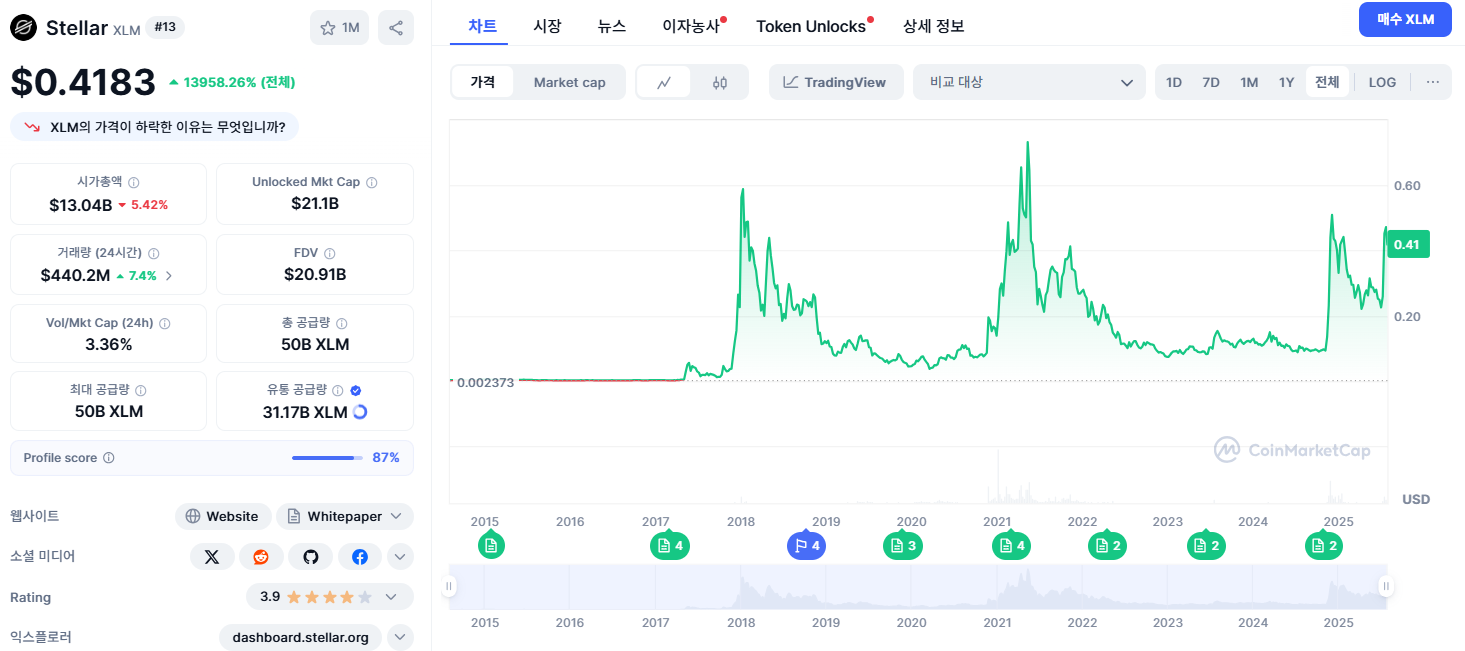1465x651 pixels.
Task: Open the X (Twitter) social link
Action: tap(212, 557)
